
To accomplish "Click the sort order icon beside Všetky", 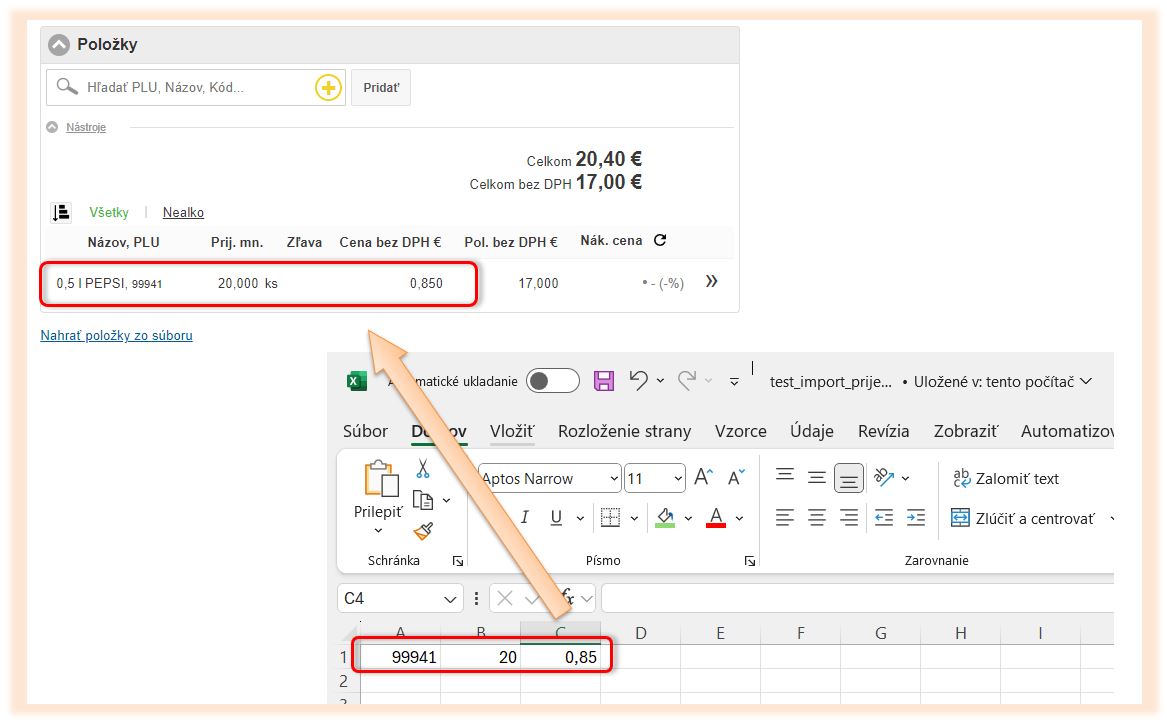I will click(61, 212).
